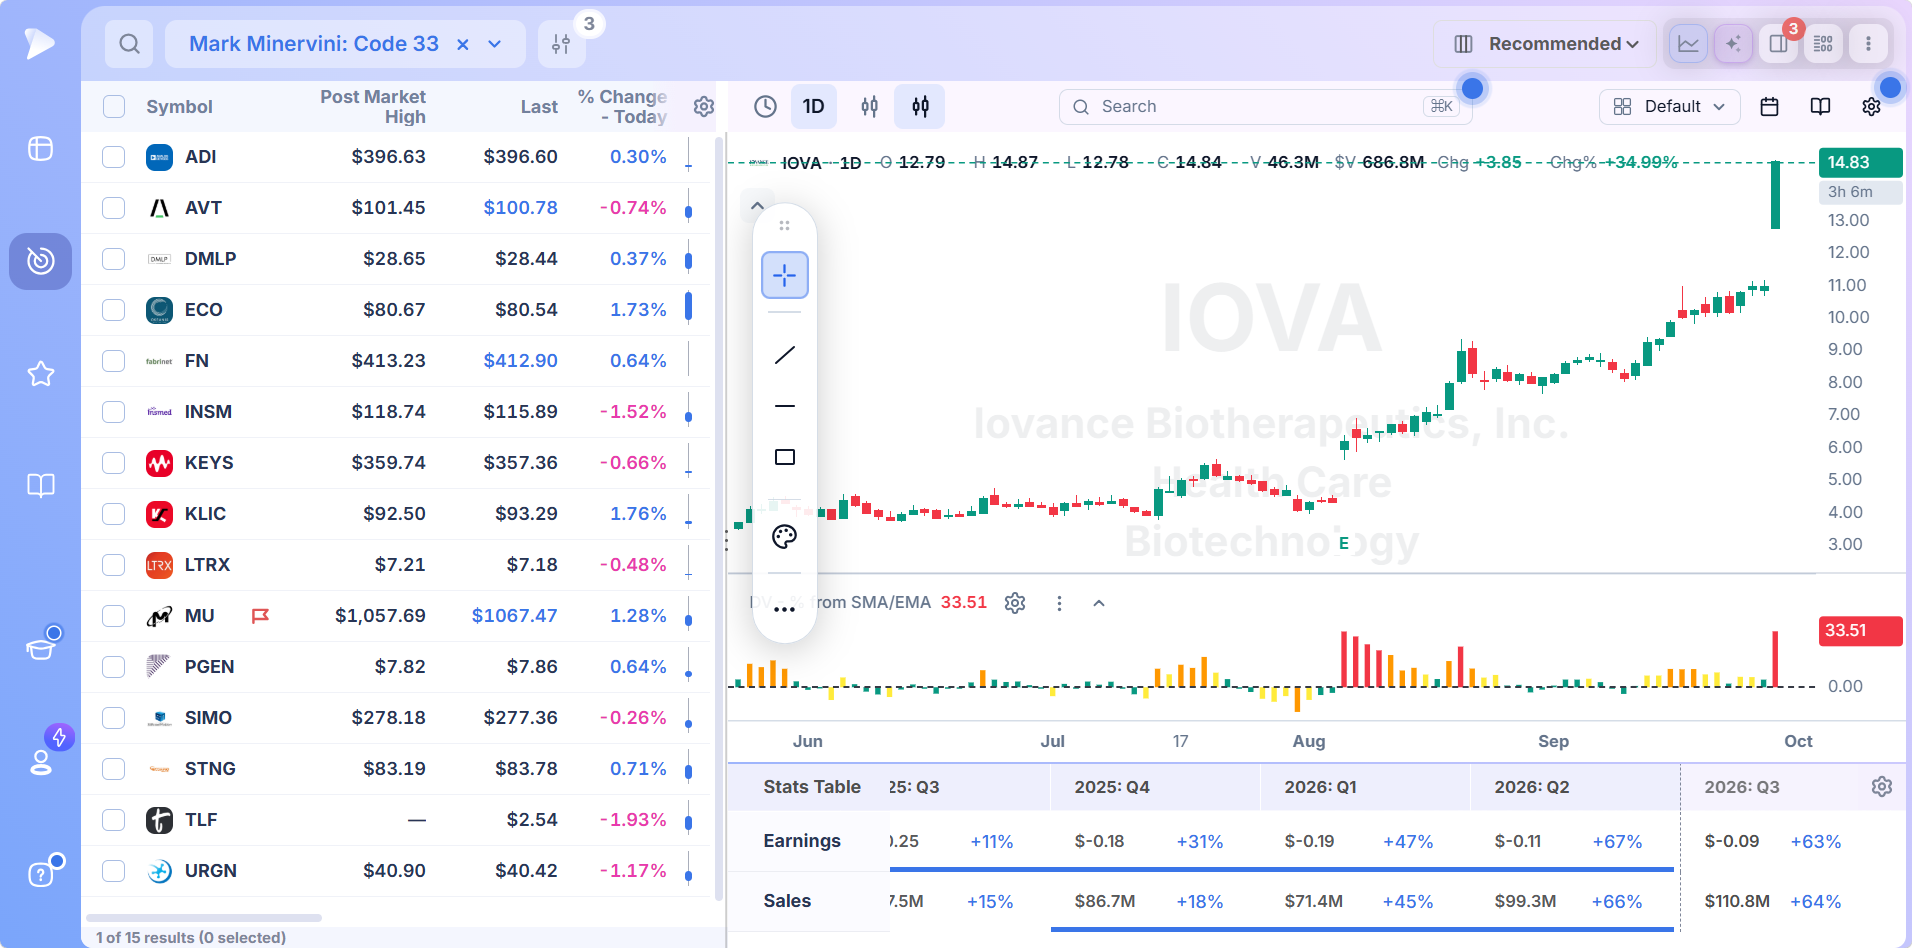Open table column settings gear
Viewport: 1912px width, 948px height.
tap(704, 107)
